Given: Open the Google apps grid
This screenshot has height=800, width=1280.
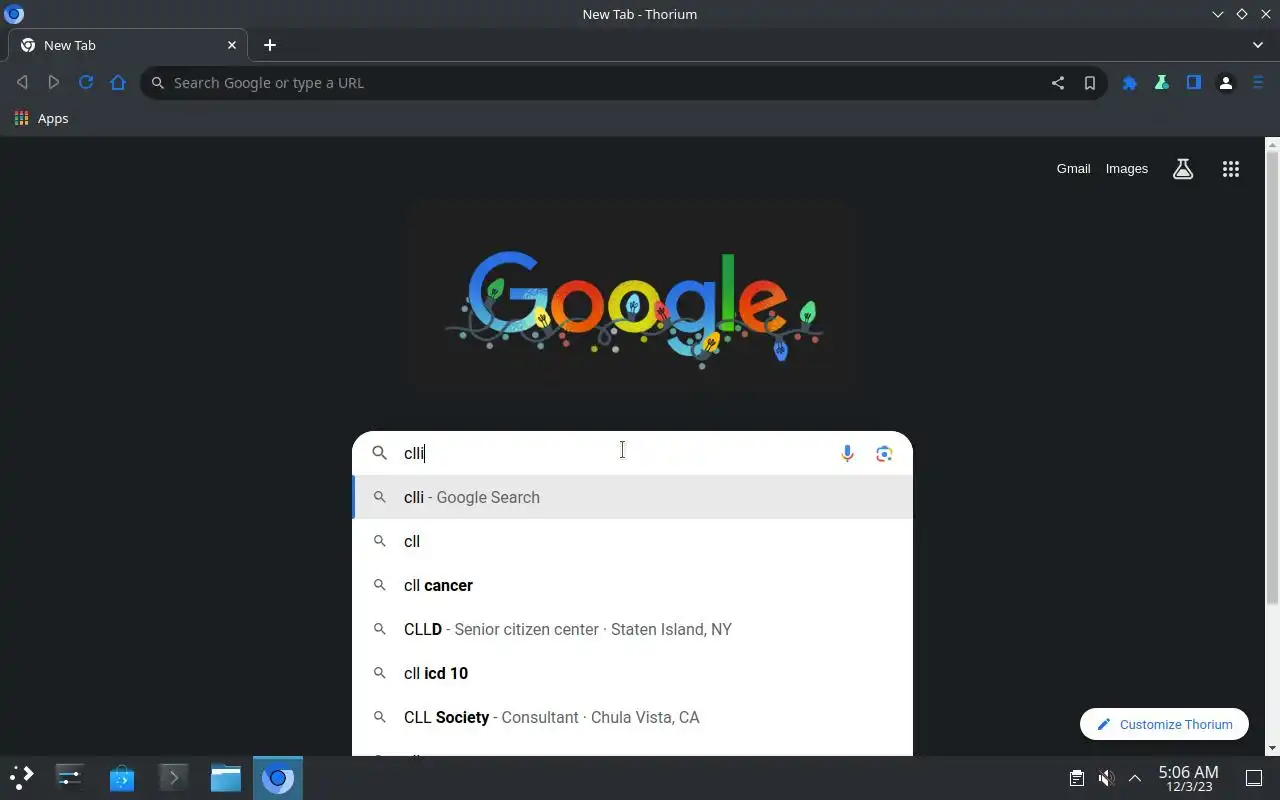Looking at the screenshot, I should pyautogui.click(x=1231, y=169).
